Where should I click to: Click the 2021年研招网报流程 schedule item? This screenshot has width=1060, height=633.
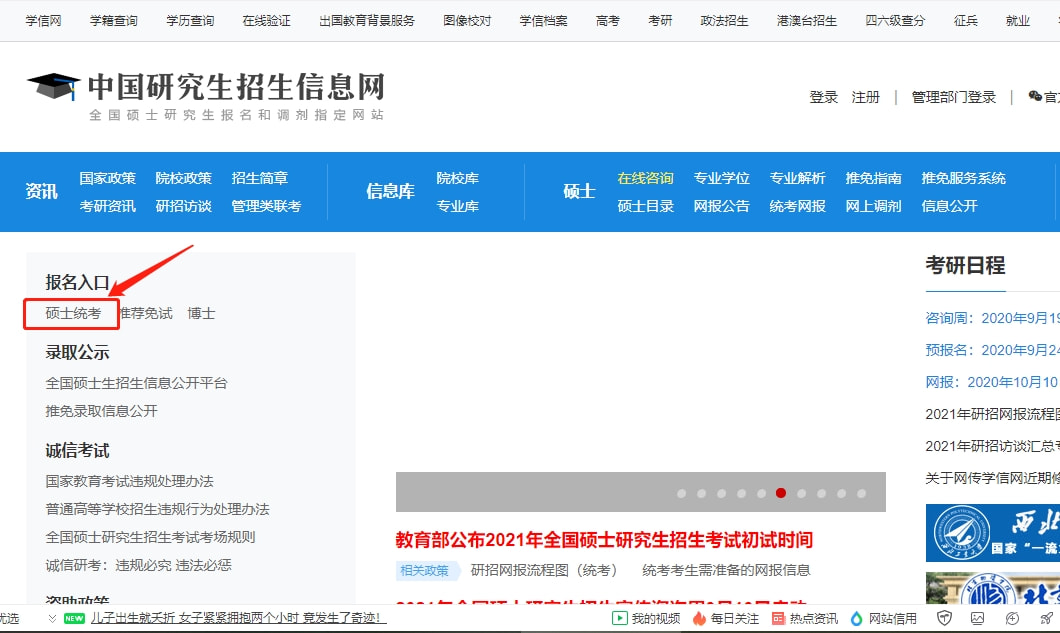992,414
